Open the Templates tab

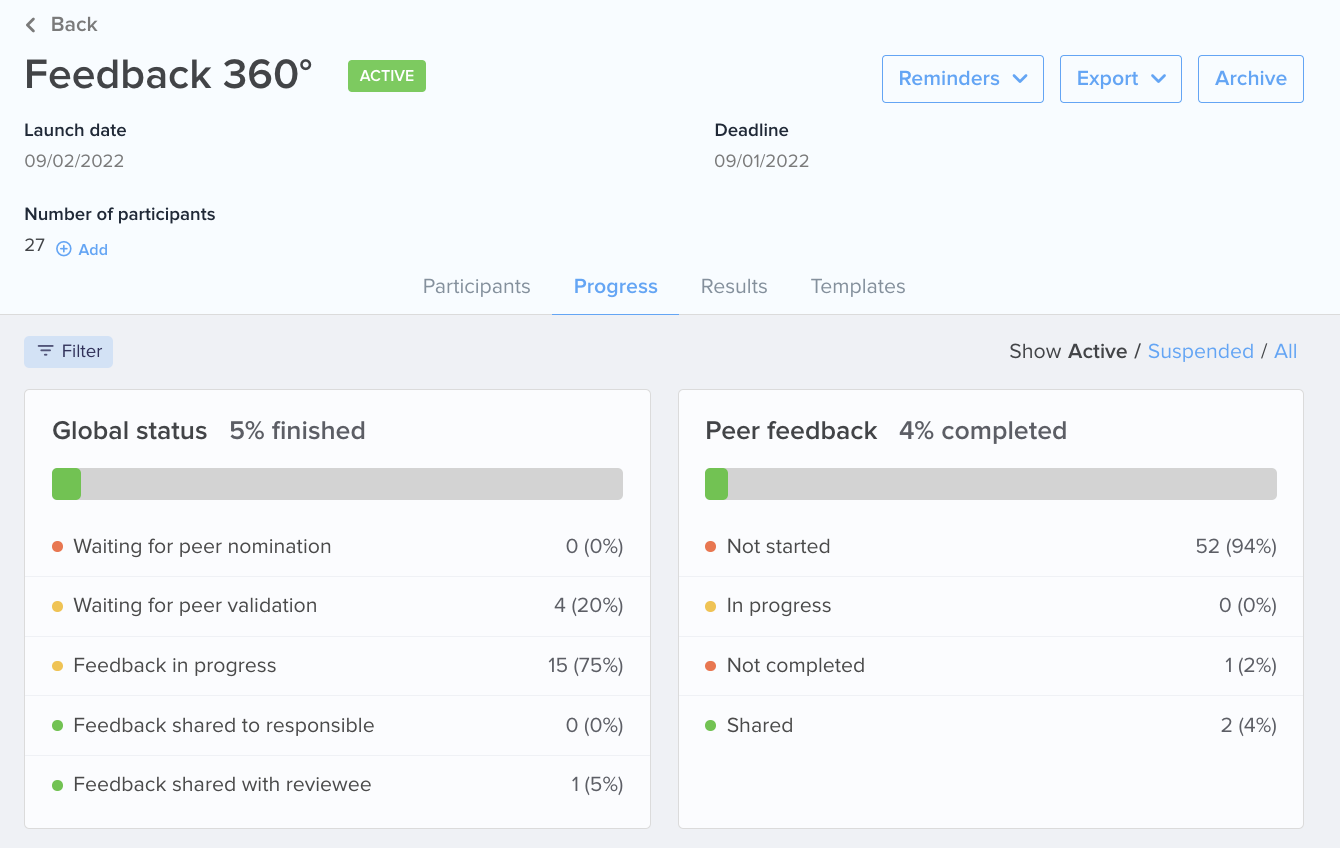click(x=858, y=286)
